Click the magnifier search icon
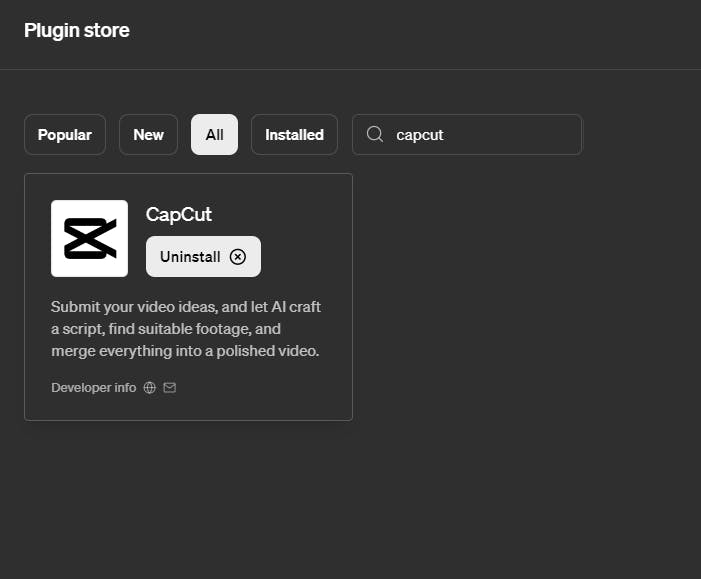This screenshot has width=701, height=579. point(375,134)
